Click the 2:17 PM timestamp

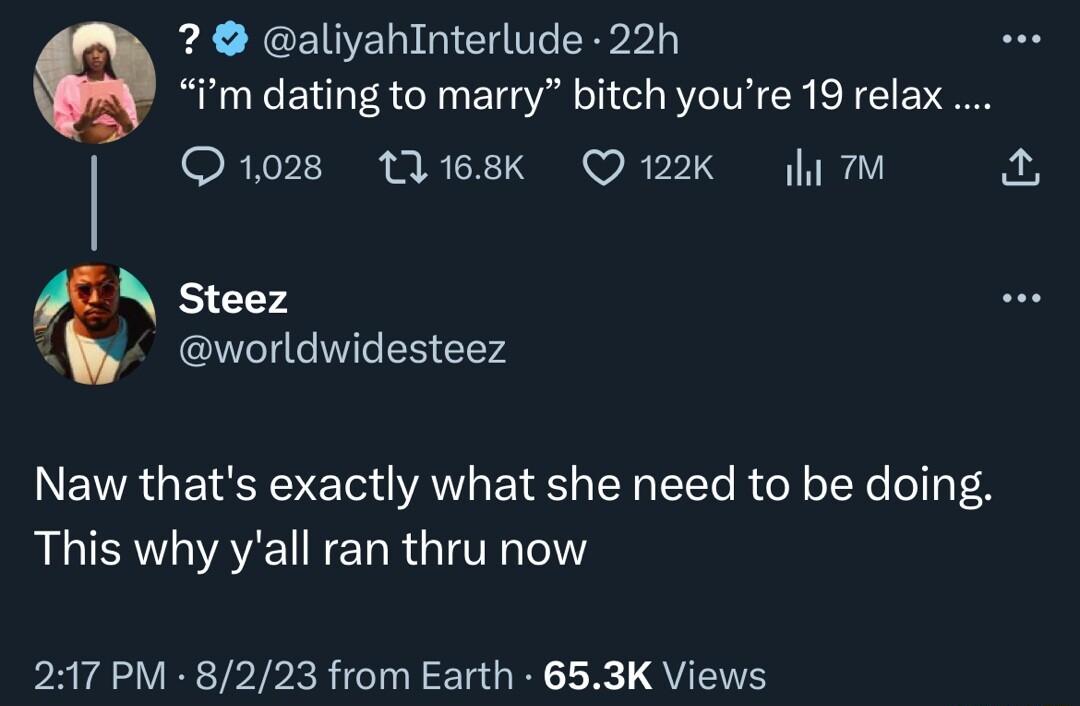(x=99, y=676)
